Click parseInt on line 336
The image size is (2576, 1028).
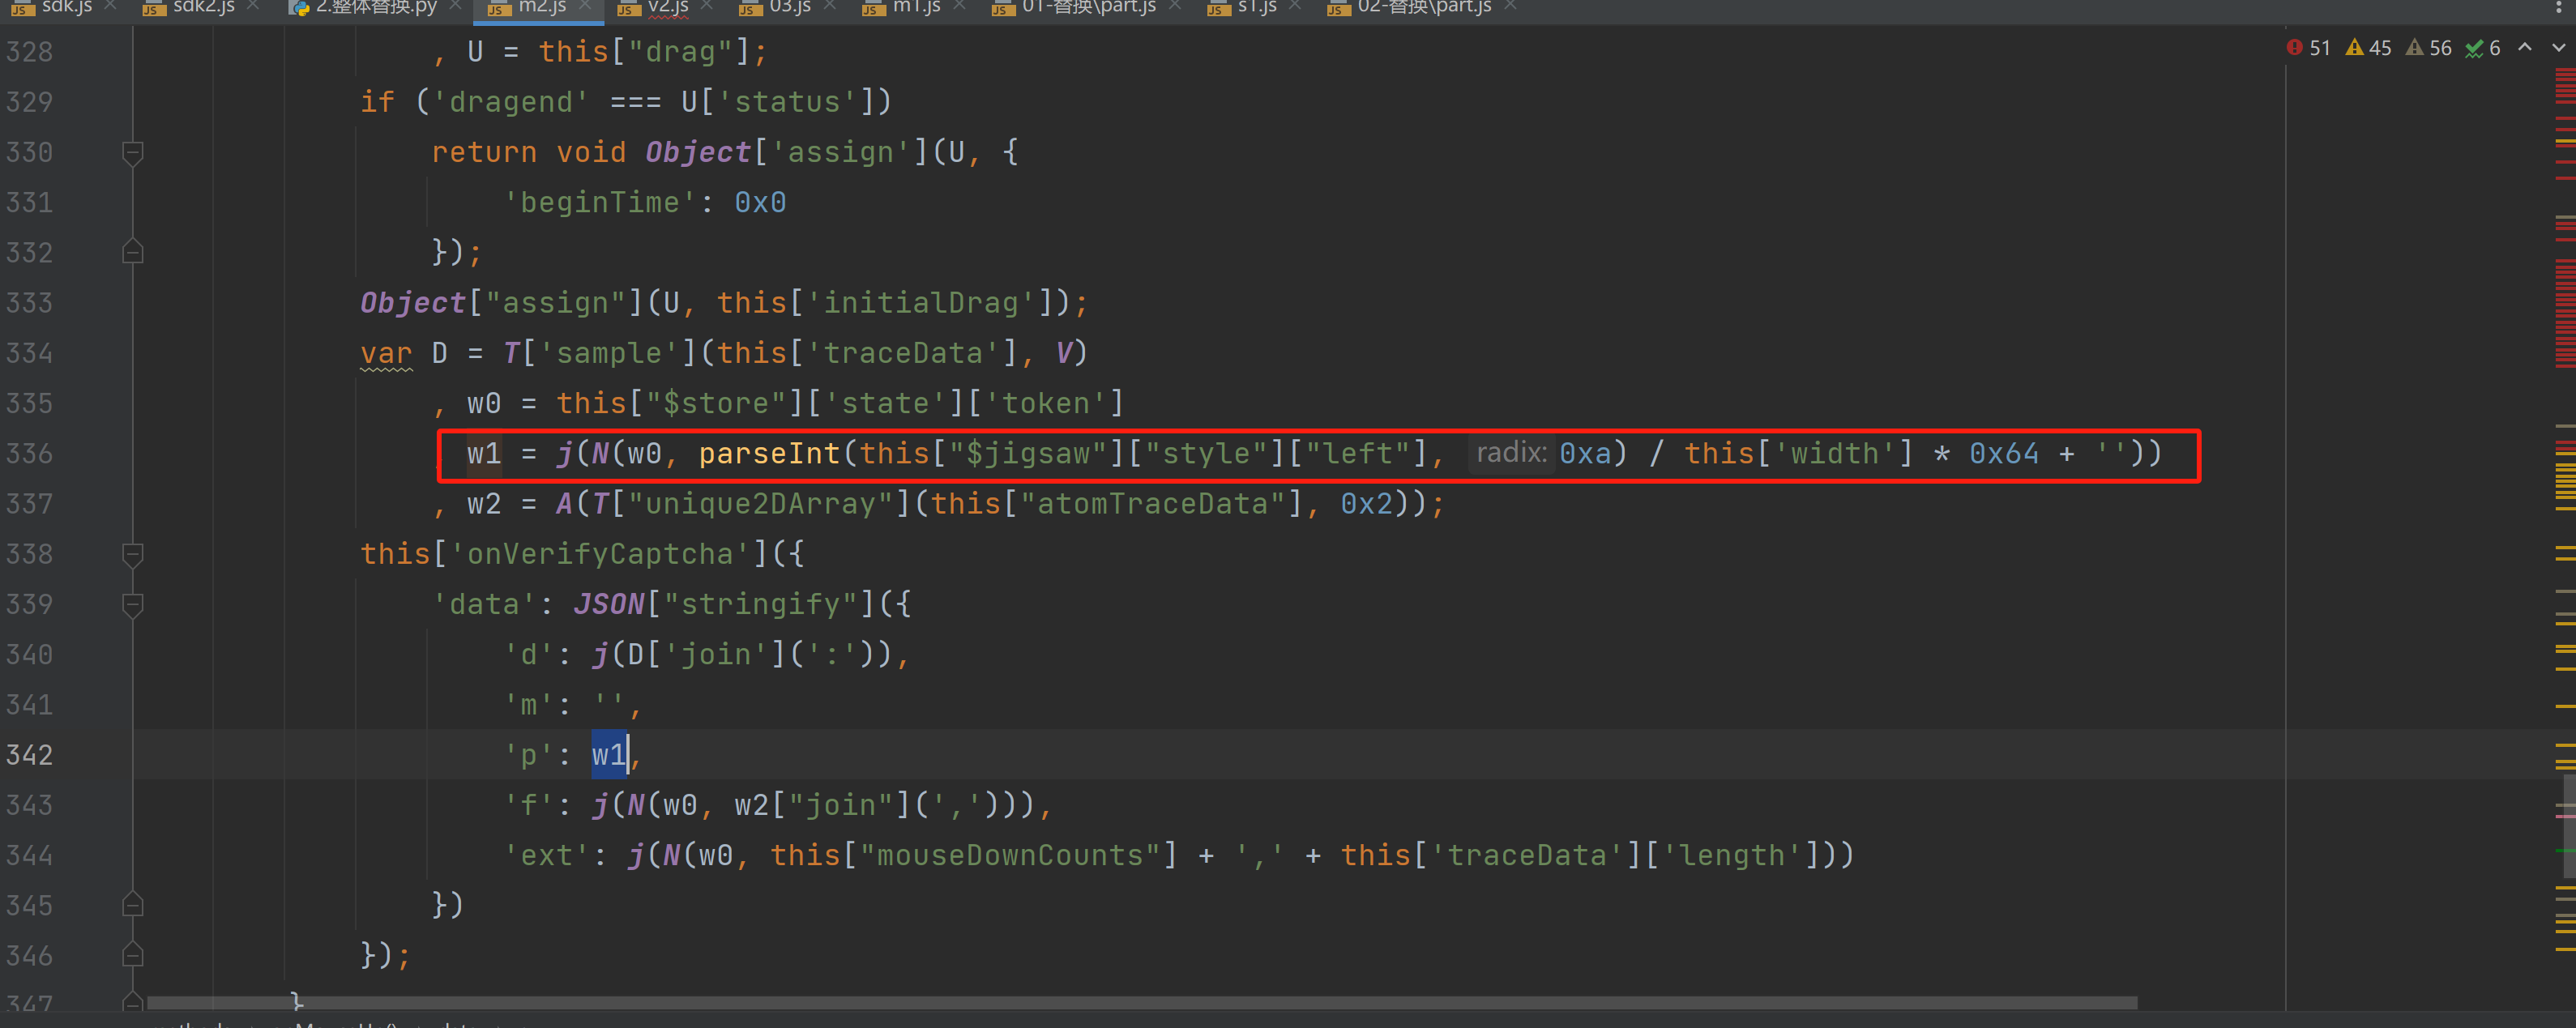(769, 454)
